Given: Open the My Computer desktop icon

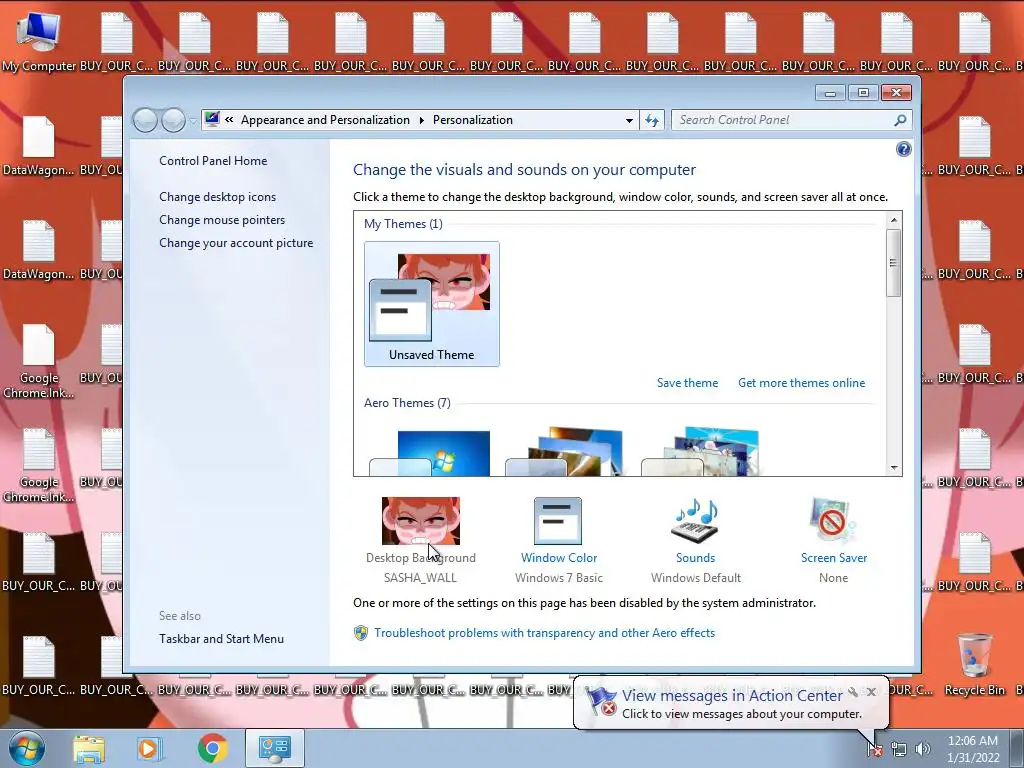Looking at the screenshot, I should click(x=39, y=40).
